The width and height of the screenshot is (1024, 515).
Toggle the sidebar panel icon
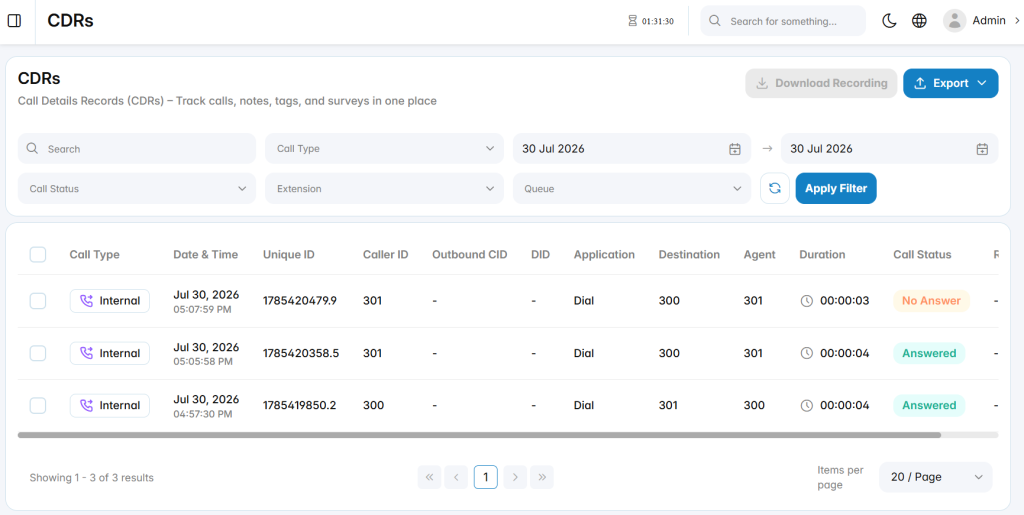14,21
